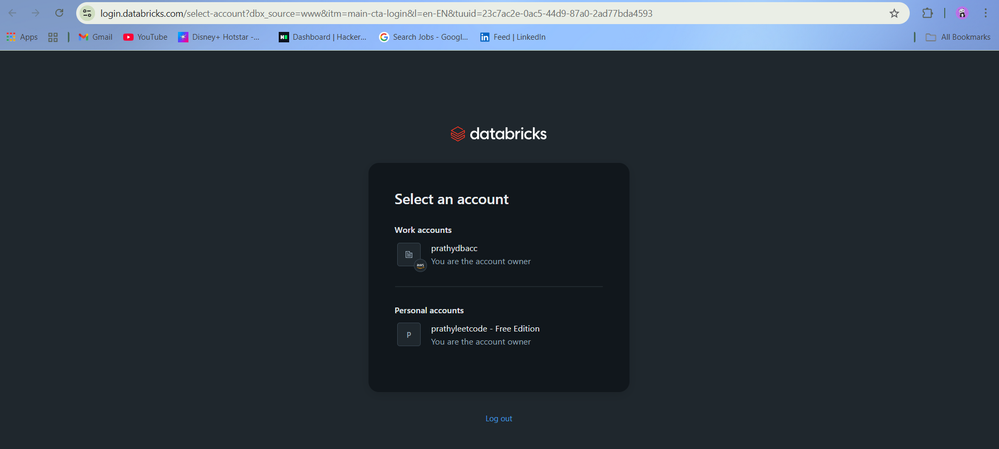This screenshot has width=999, height=449.
Task: Open Gmail bookmark
Action: tap(96, 37)
